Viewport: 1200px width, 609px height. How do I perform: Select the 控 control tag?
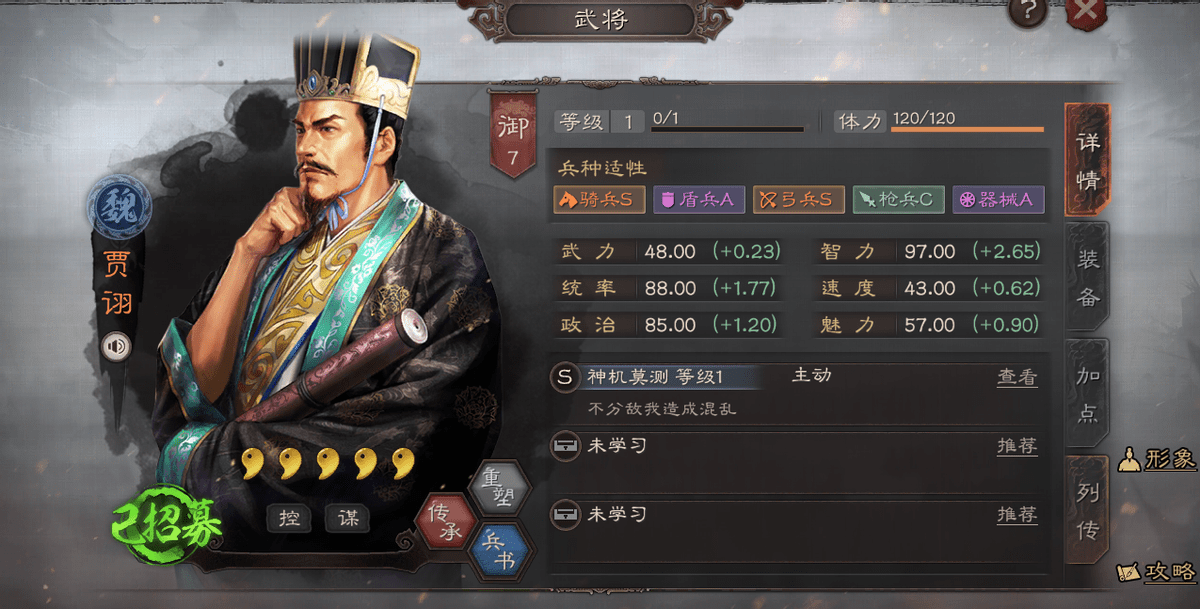pos(289,518)
